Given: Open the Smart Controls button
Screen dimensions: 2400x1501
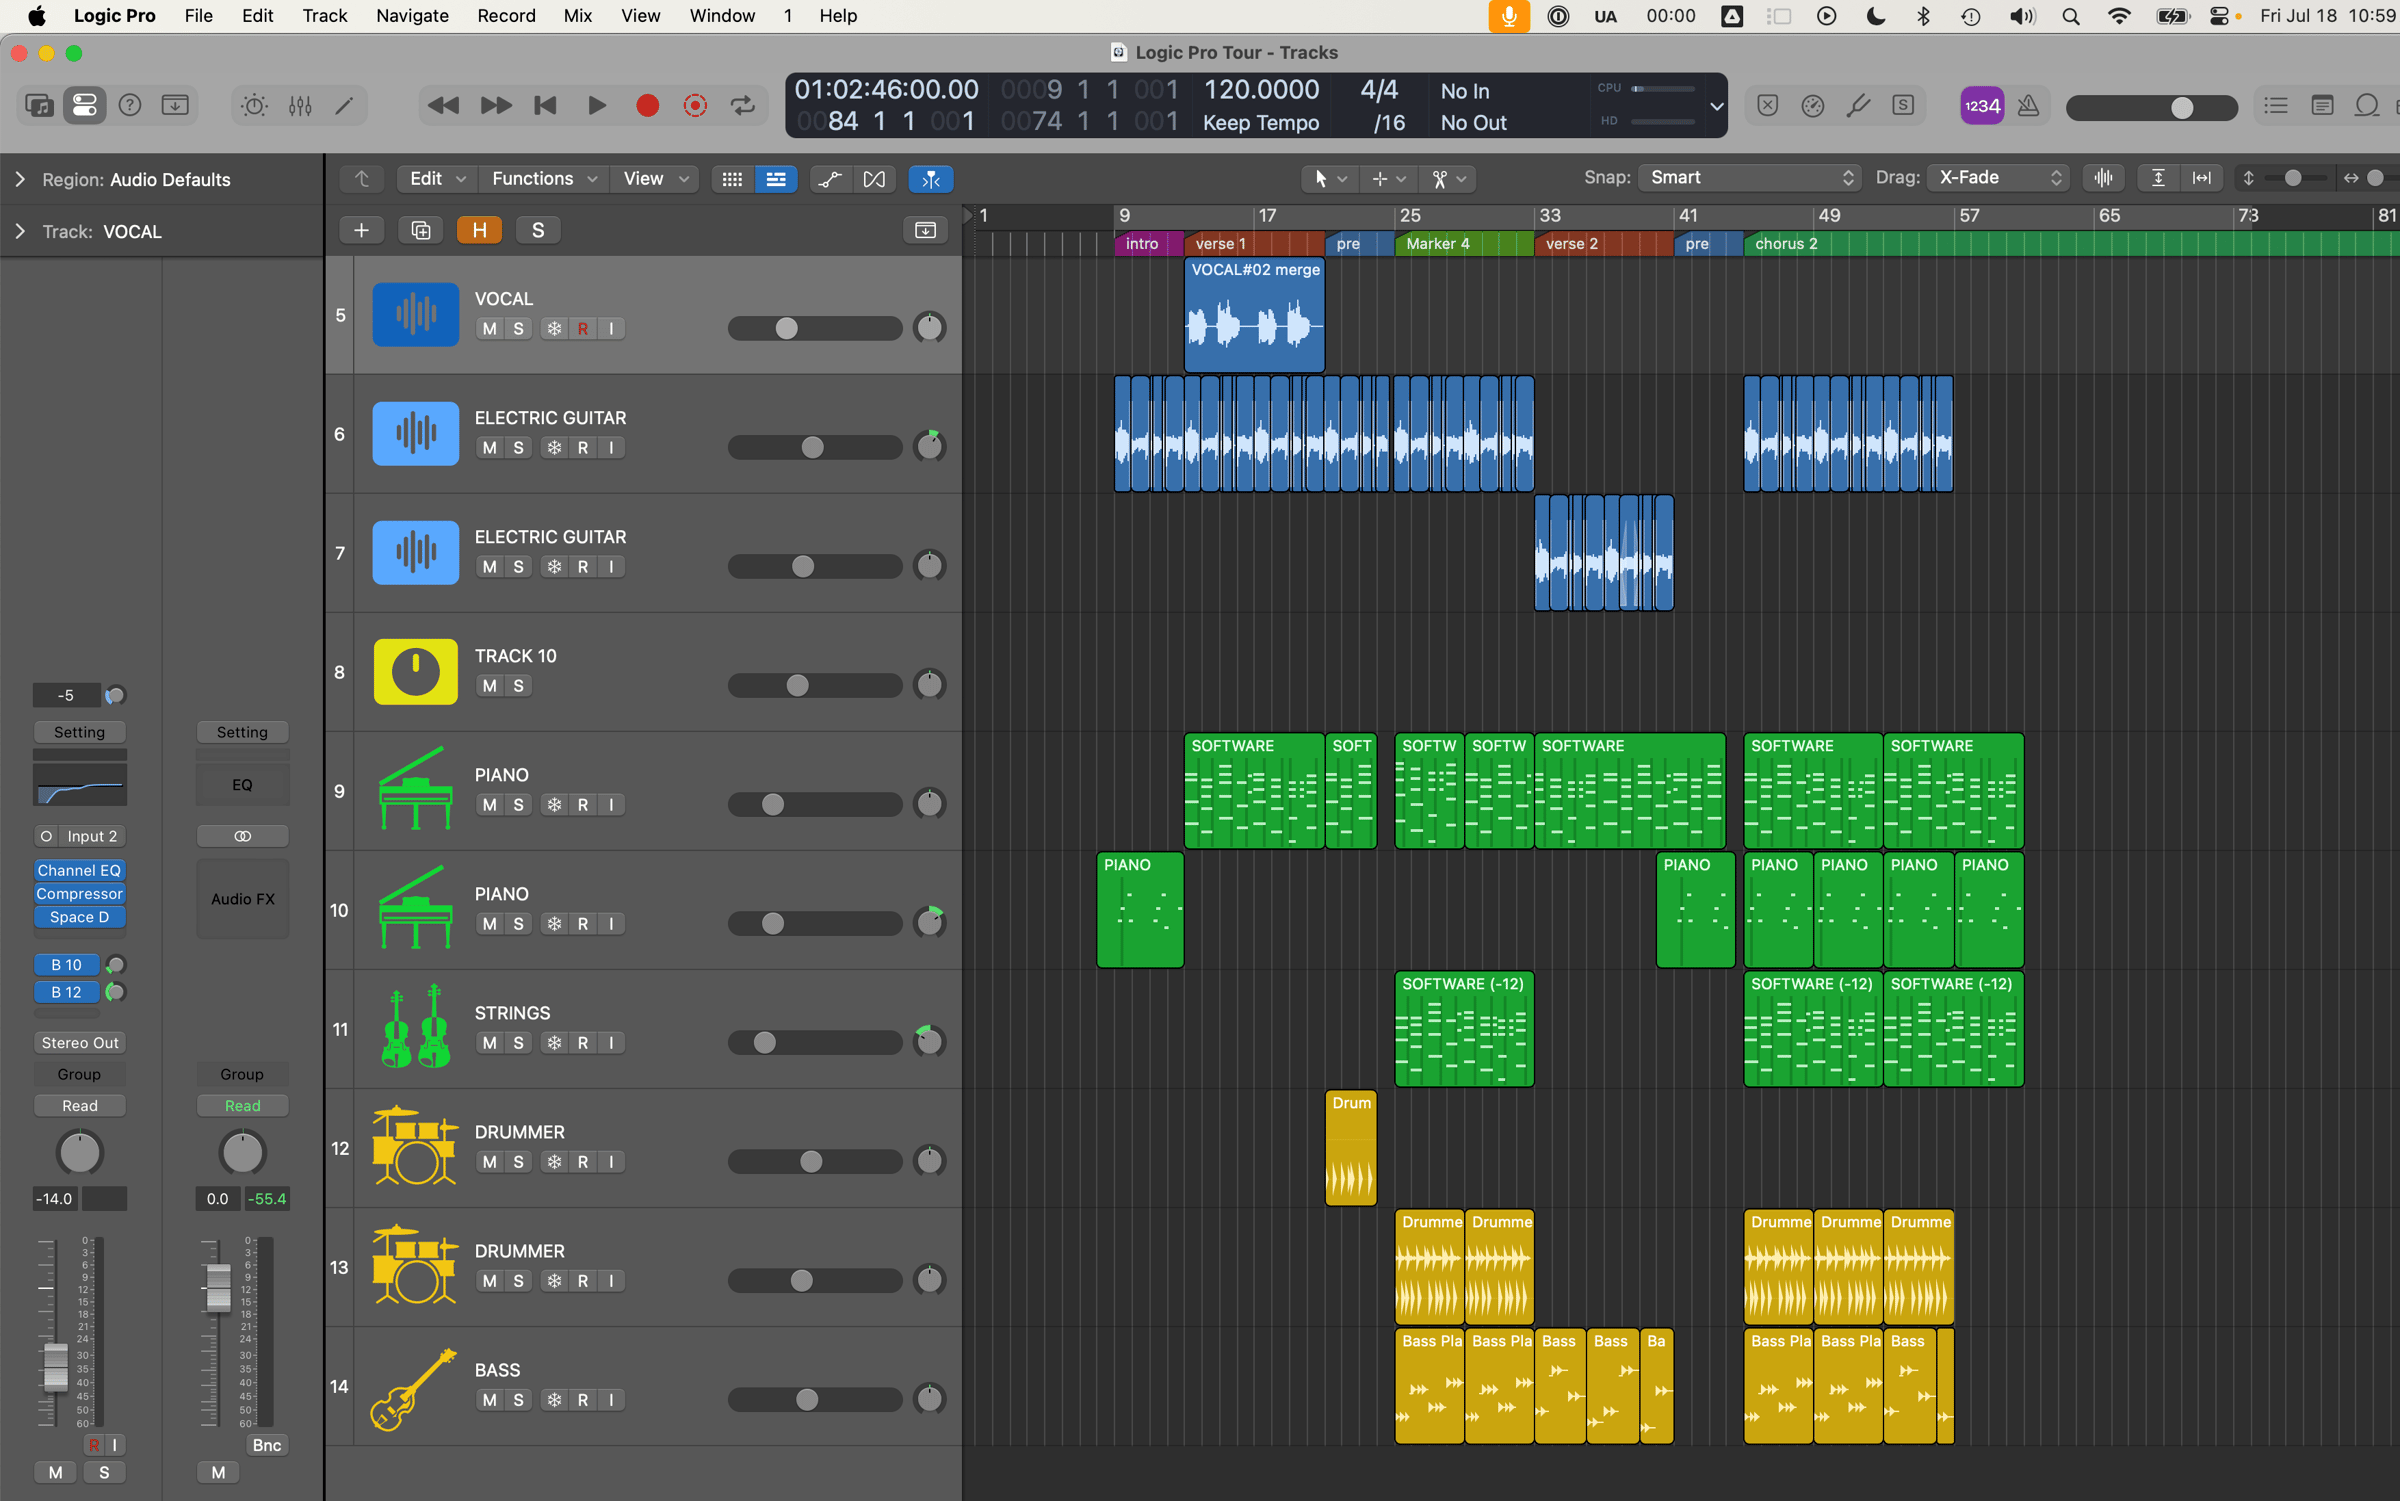Looking at the screenshot, I should point(254,106).
